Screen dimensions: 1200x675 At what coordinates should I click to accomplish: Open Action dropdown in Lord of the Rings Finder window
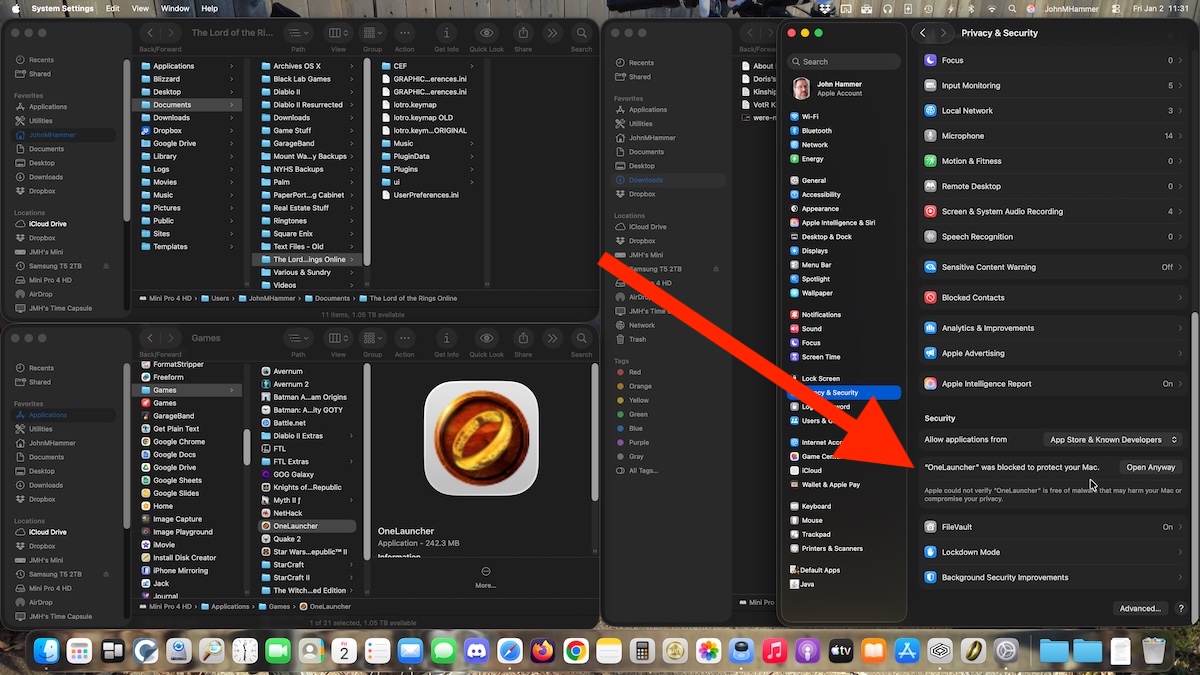[x=404, y=33]
